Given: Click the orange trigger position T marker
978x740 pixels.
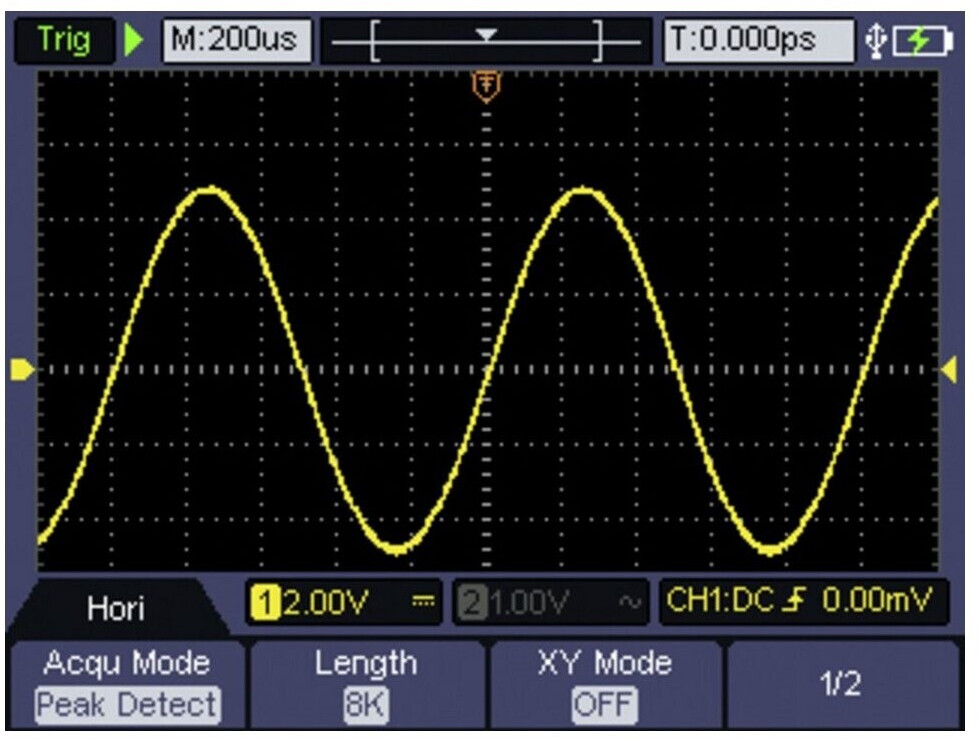Looking at the screenshot, I should 486,88.
